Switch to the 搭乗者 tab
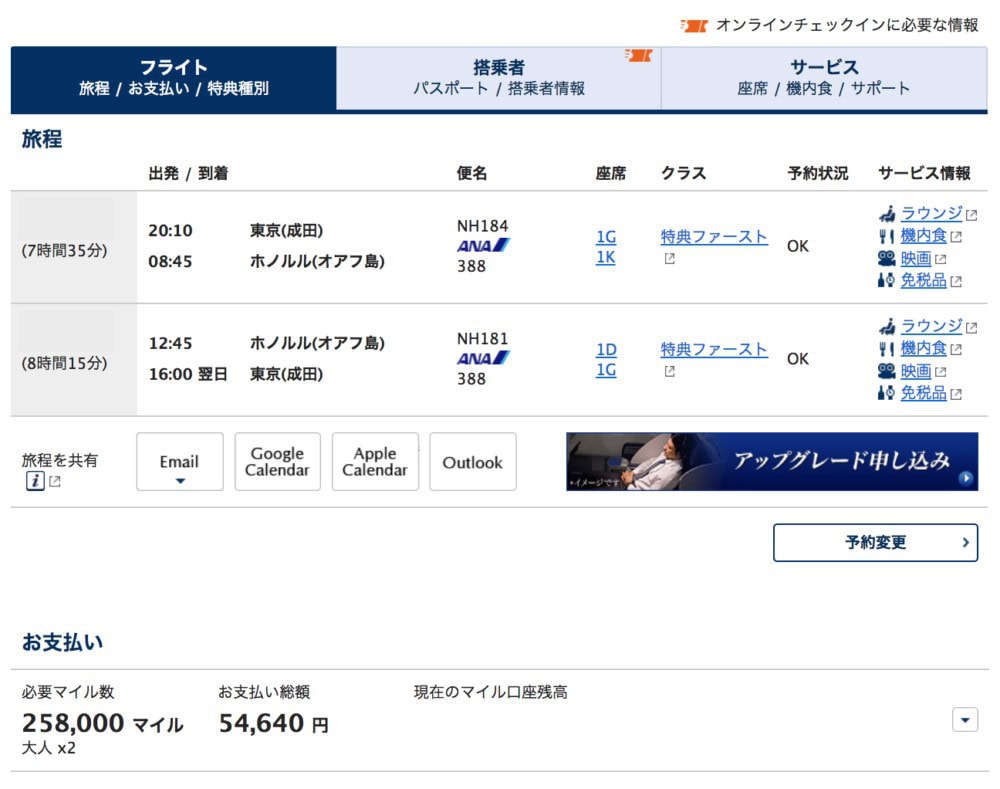This screenshot has width=1000, height=789. pyautogui.click(x=499, y=78)
